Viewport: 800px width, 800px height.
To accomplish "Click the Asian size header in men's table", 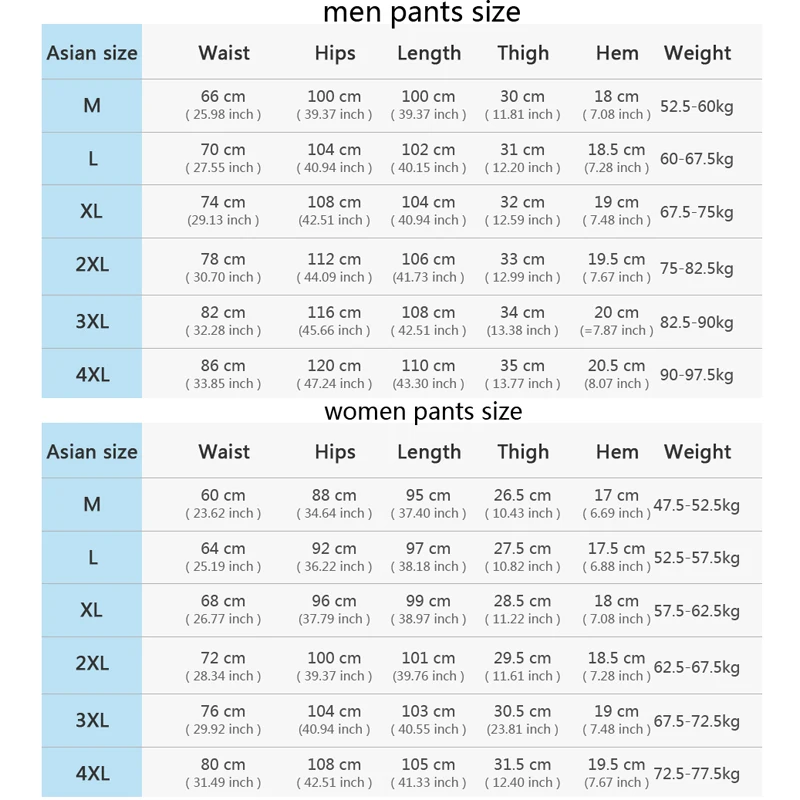I will point(92,53).
